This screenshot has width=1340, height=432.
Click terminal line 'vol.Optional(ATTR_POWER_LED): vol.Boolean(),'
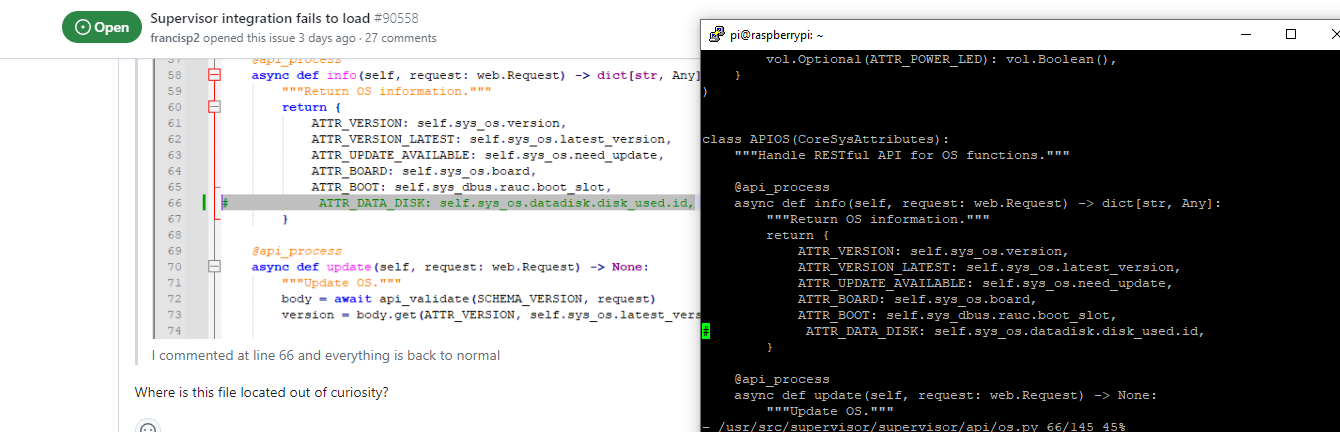(941, 59)
